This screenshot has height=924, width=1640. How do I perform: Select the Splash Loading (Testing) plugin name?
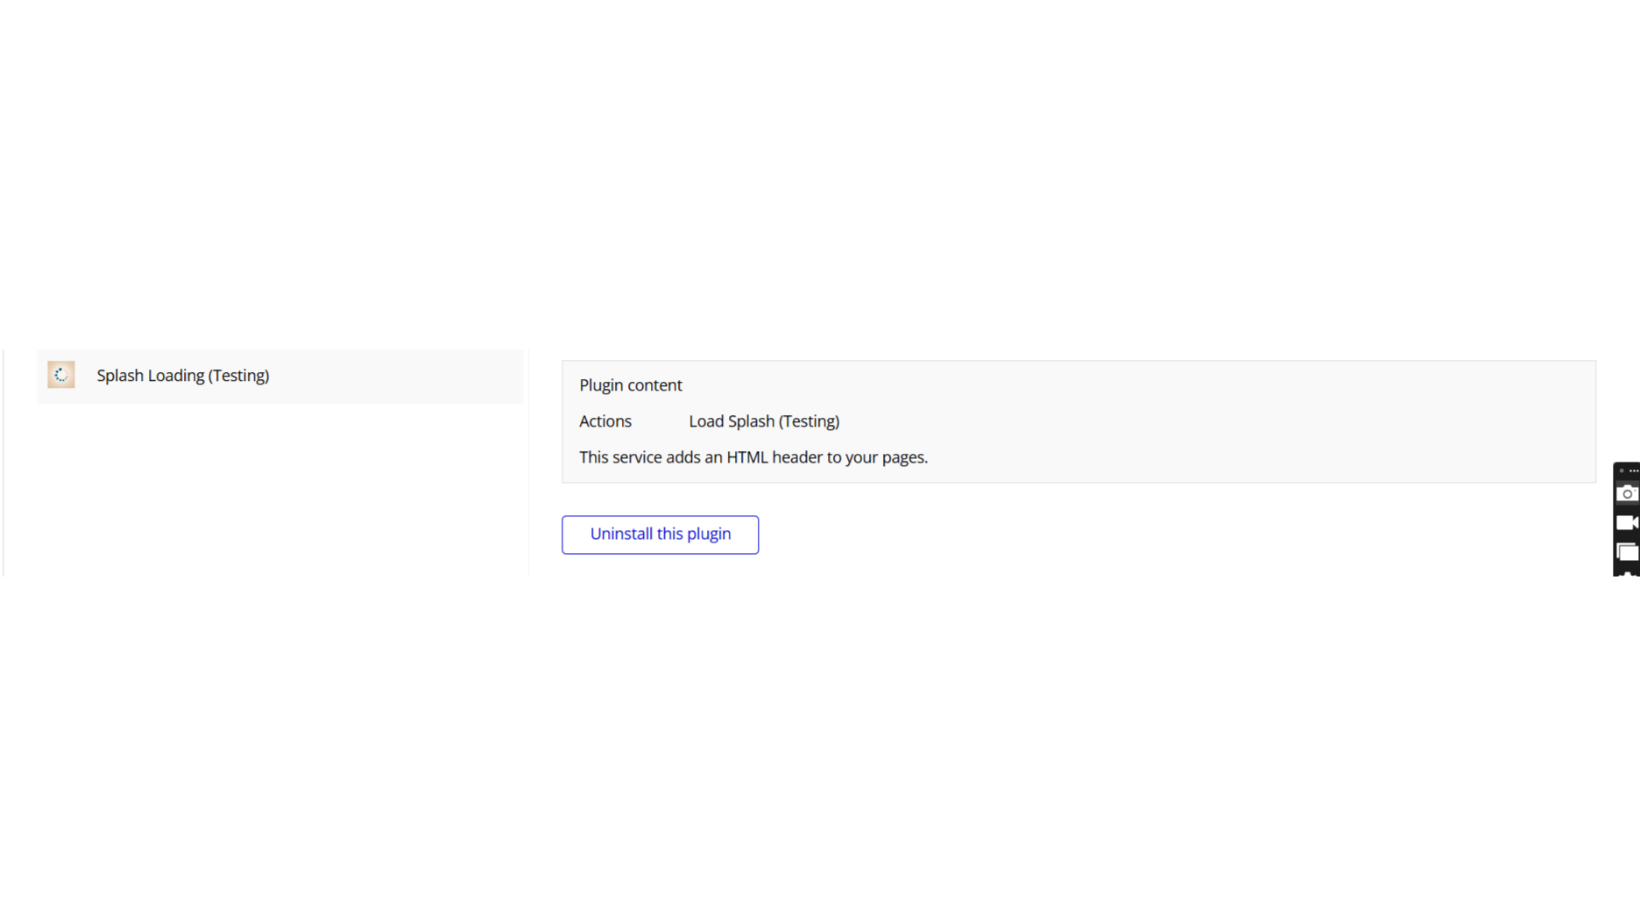pyautogui.click(x=183, y=376)
